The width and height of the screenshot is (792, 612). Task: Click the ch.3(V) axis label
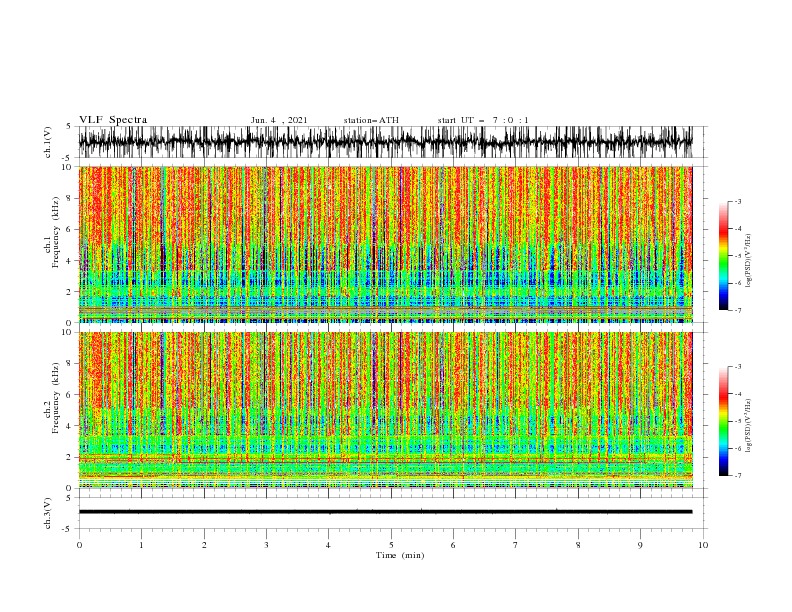pos(47,513)
